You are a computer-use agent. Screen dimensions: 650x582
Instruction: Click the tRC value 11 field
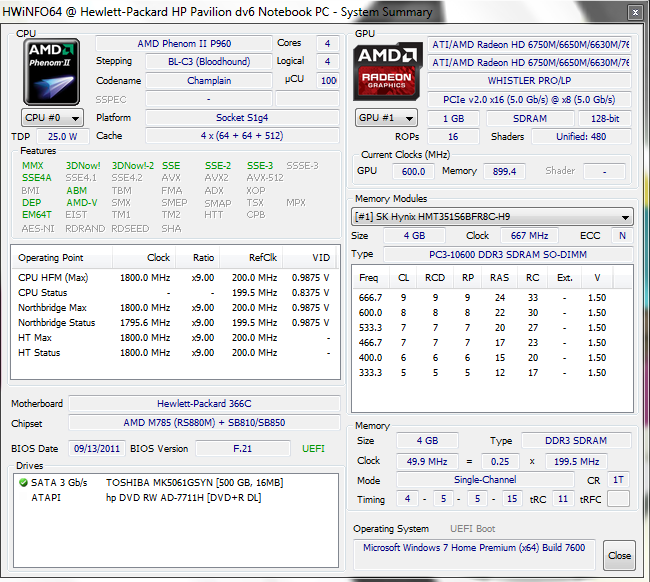point(563,499)
